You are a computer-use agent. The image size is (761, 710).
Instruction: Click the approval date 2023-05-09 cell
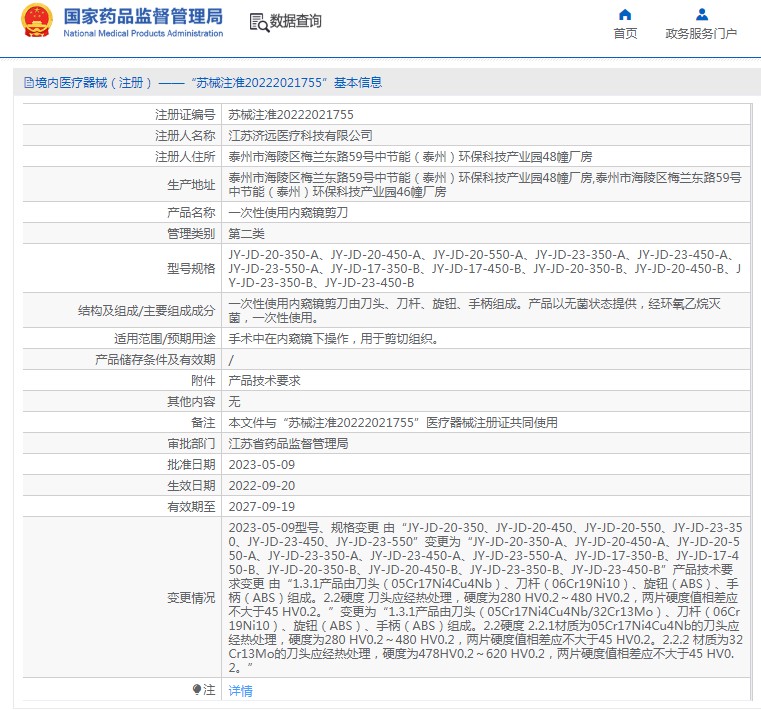click(x=261, y=464)
